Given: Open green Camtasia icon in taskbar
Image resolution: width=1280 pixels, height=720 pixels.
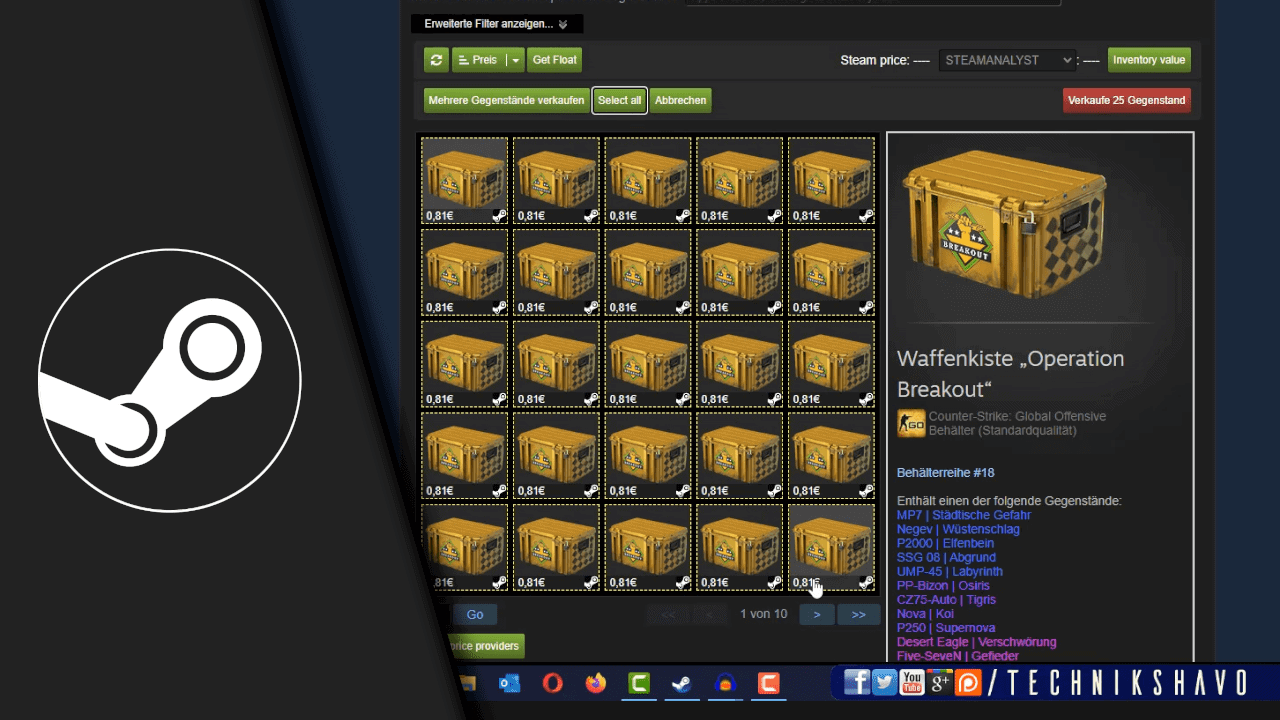Looking at the screenshot, I should point(639,684).
